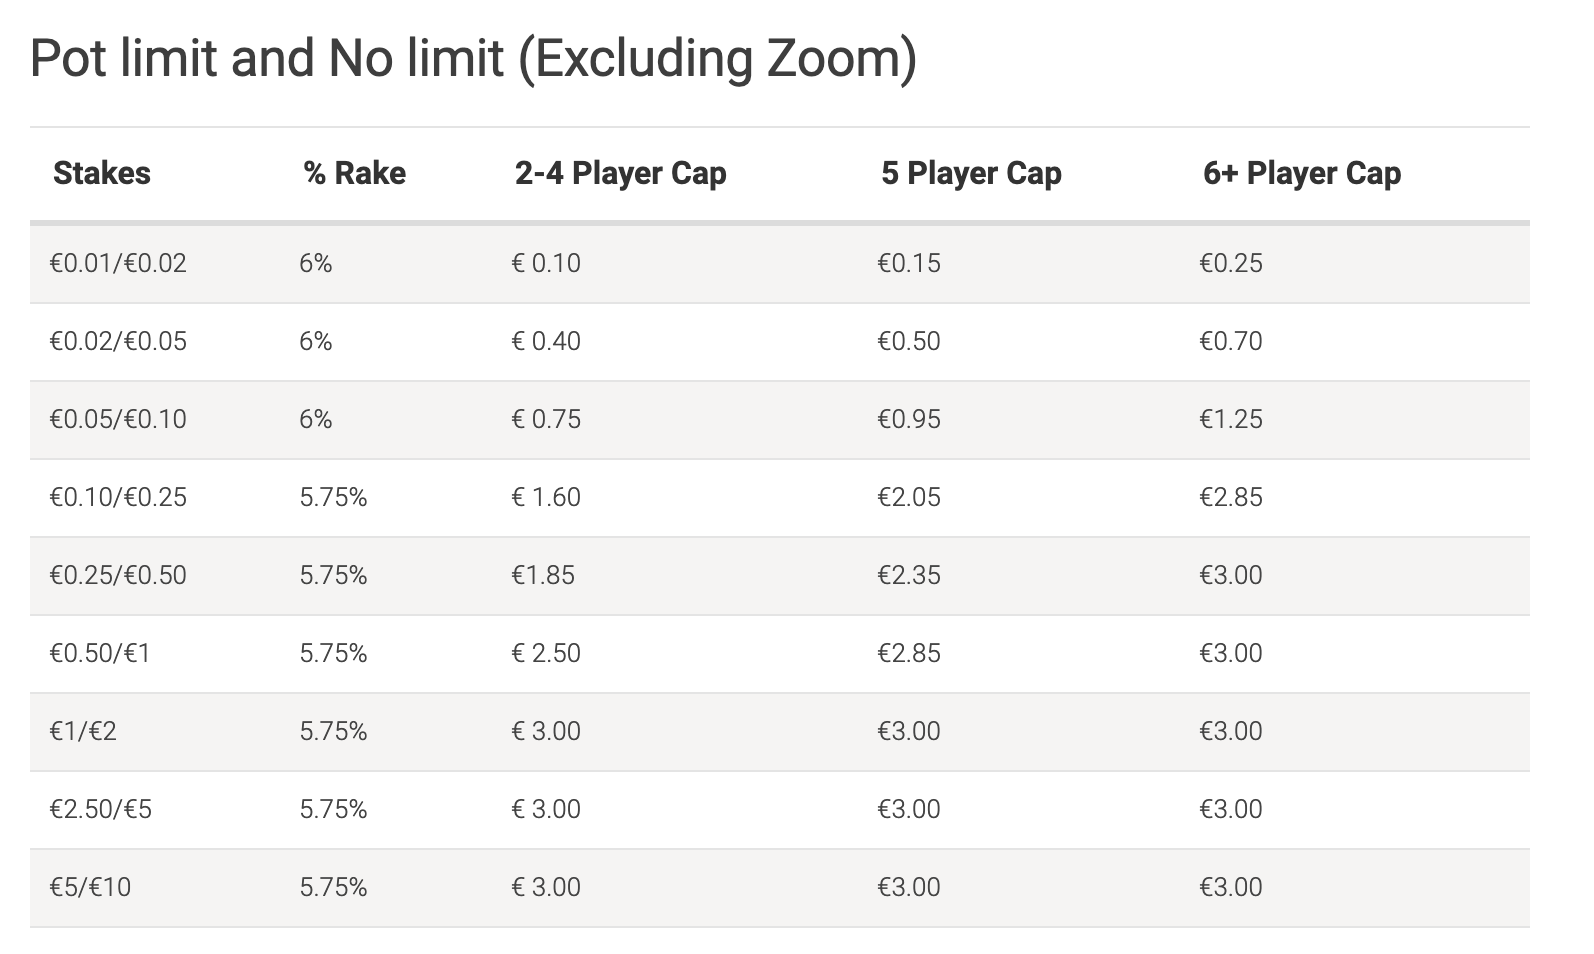Click the €0.50/€1 stakes cell
The width and height of the screenshot is (1594, 954).
click(x=100, y=653)
